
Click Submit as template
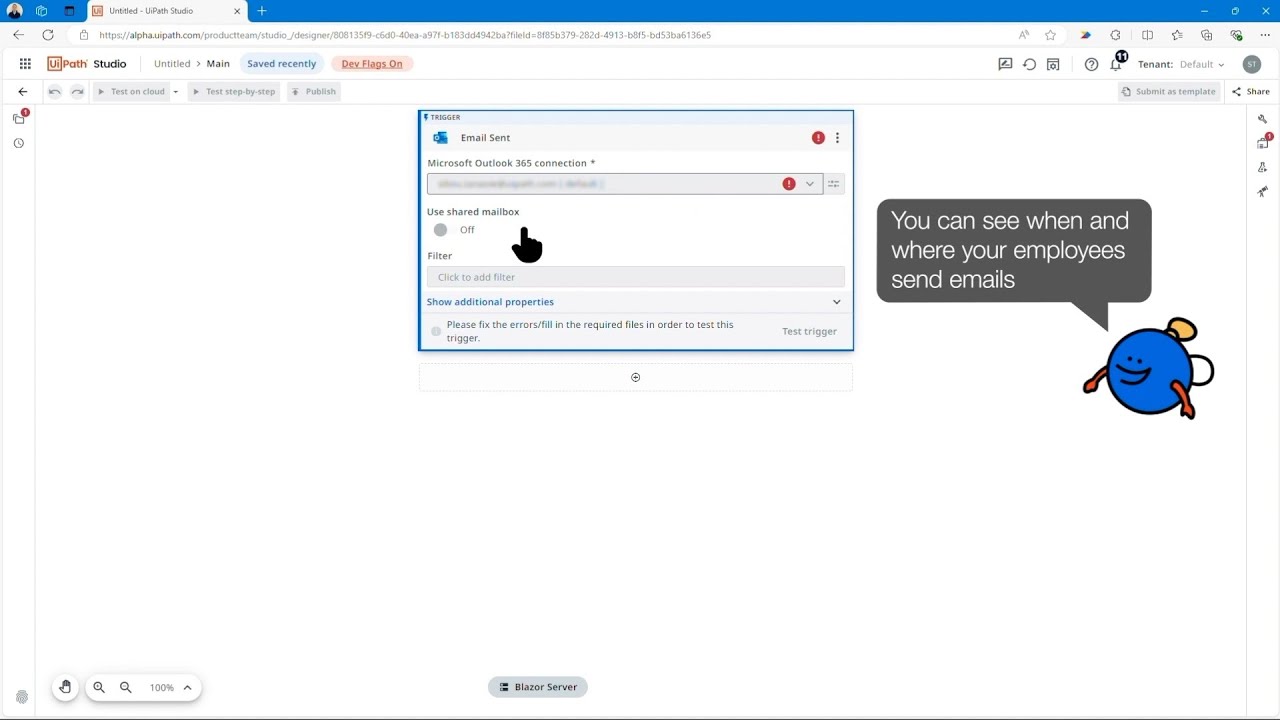1169,91
